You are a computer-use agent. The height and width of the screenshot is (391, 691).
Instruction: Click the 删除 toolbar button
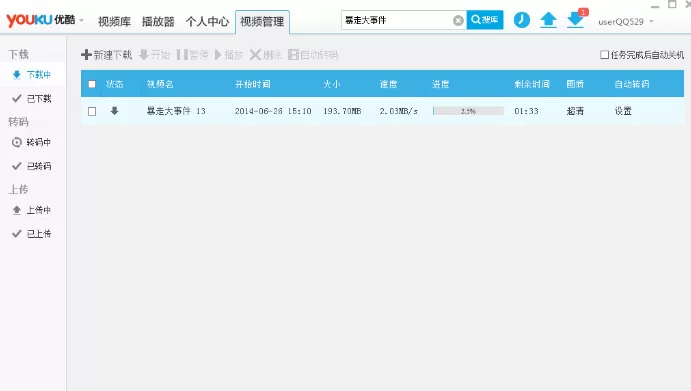[x=266, y=55]
